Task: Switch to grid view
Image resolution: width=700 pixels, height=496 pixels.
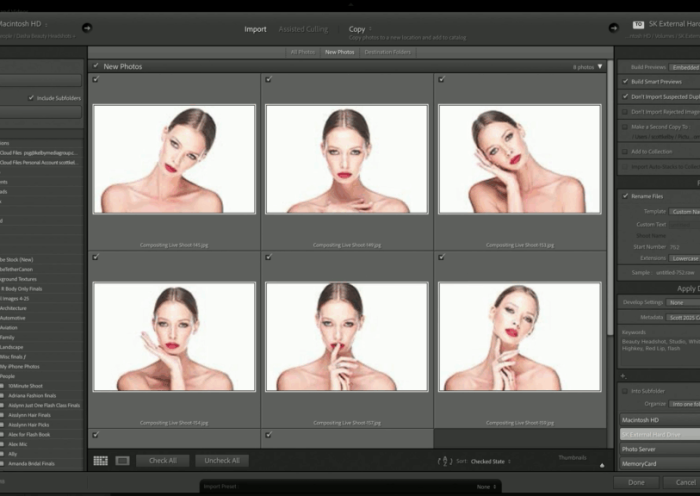Action: point(100,461)
